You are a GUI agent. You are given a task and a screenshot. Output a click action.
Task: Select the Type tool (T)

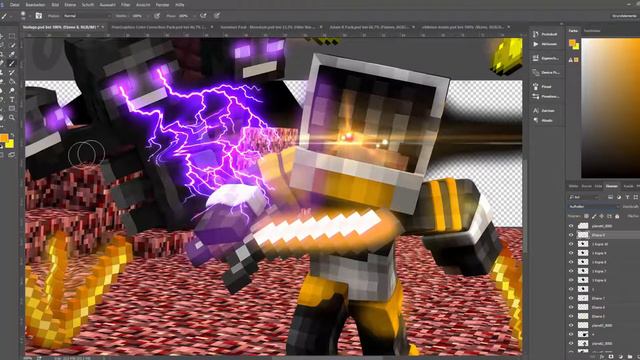[12, 100]
